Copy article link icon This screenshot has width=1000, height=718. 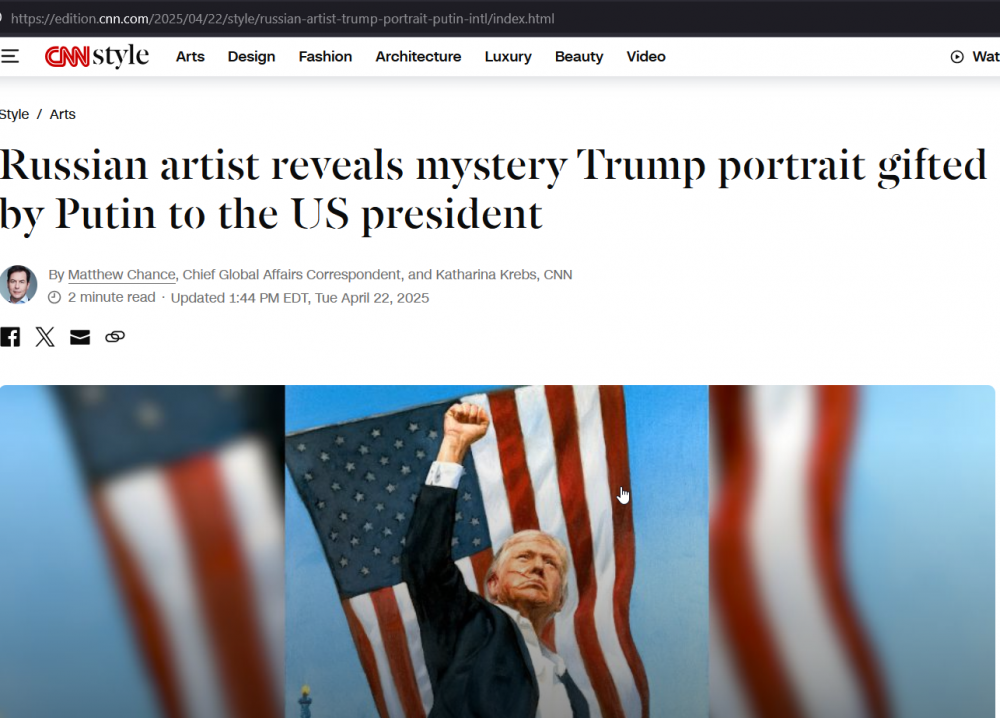[115, 337]
